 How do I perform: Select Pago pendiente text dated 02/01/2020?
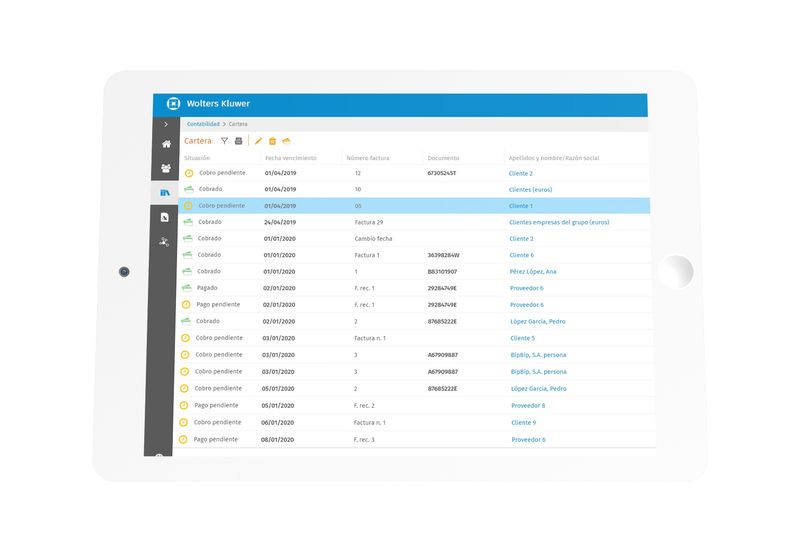[218, 305]
